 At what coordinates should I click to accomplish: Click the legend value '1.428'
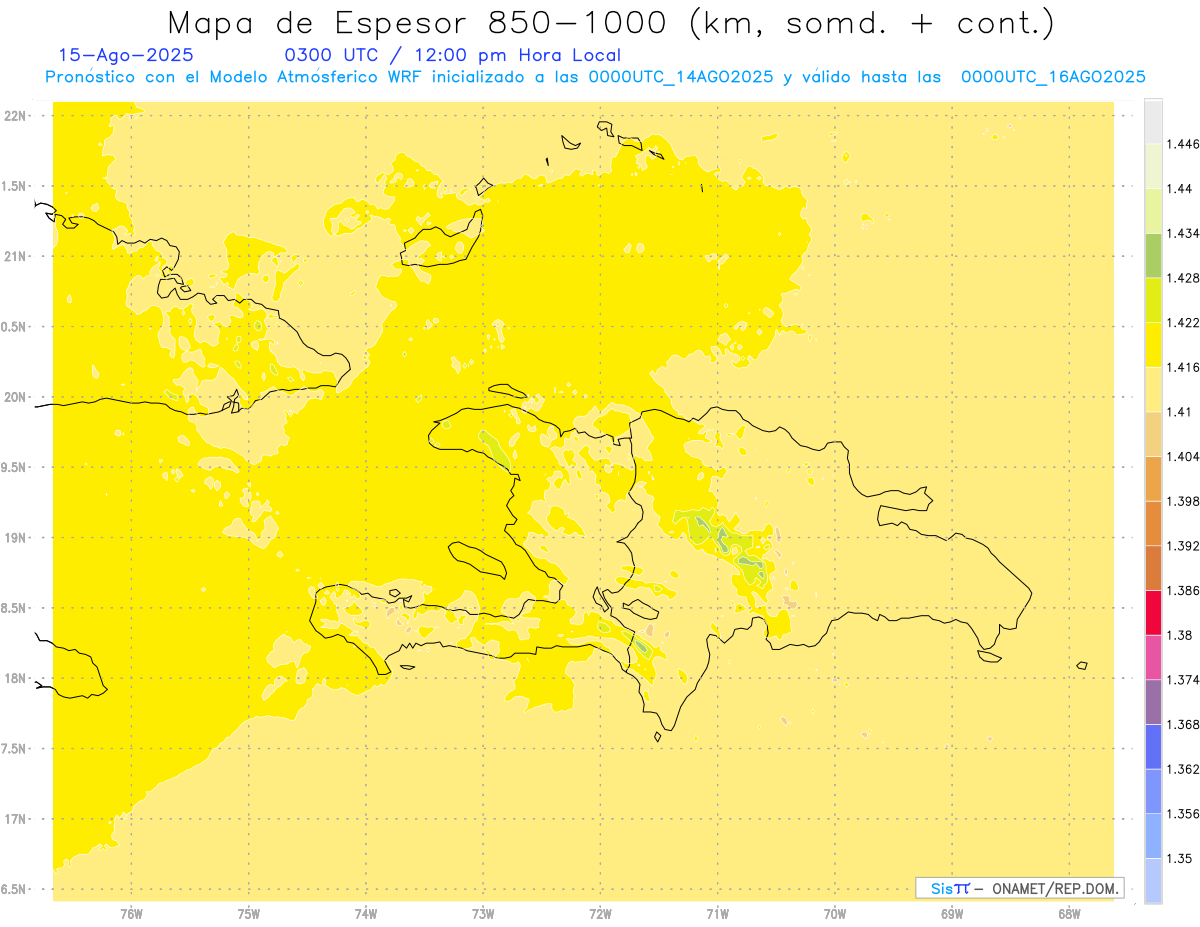point(1182,278)
